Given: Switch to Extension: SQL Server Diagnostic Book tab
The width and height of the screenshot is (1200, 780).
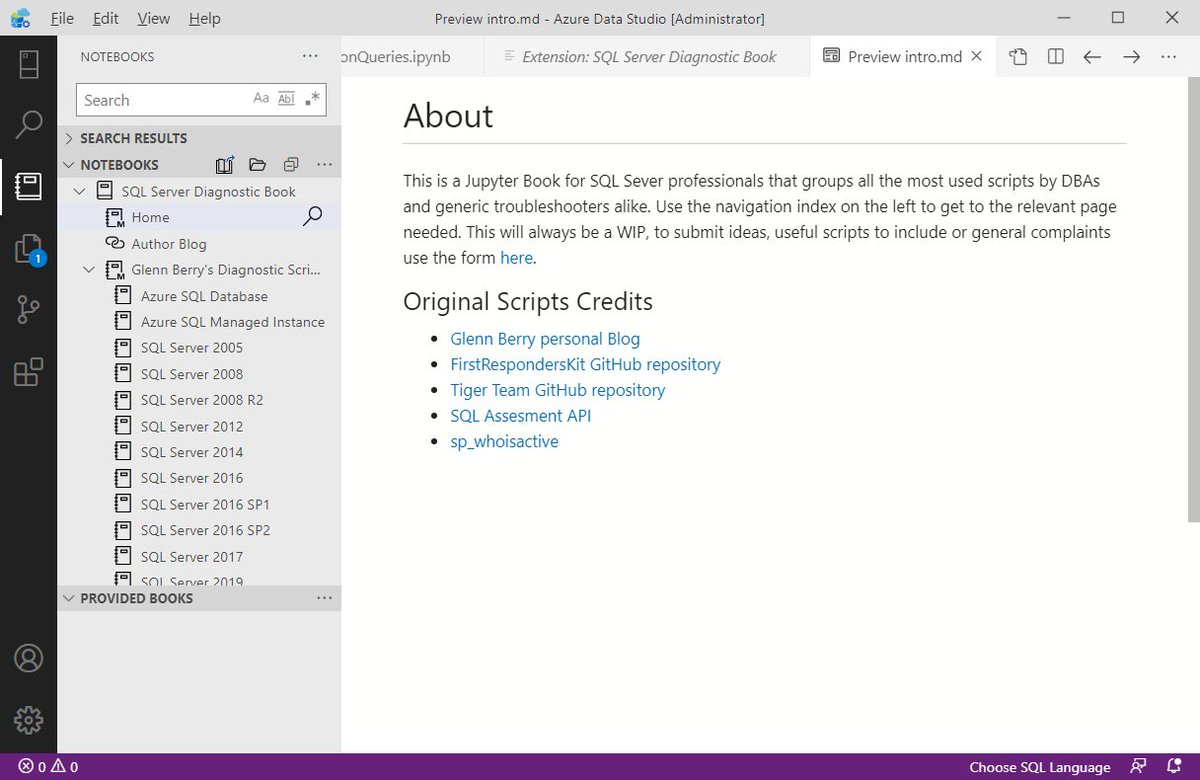Looking at the screenshot, I should coord(647,57).
